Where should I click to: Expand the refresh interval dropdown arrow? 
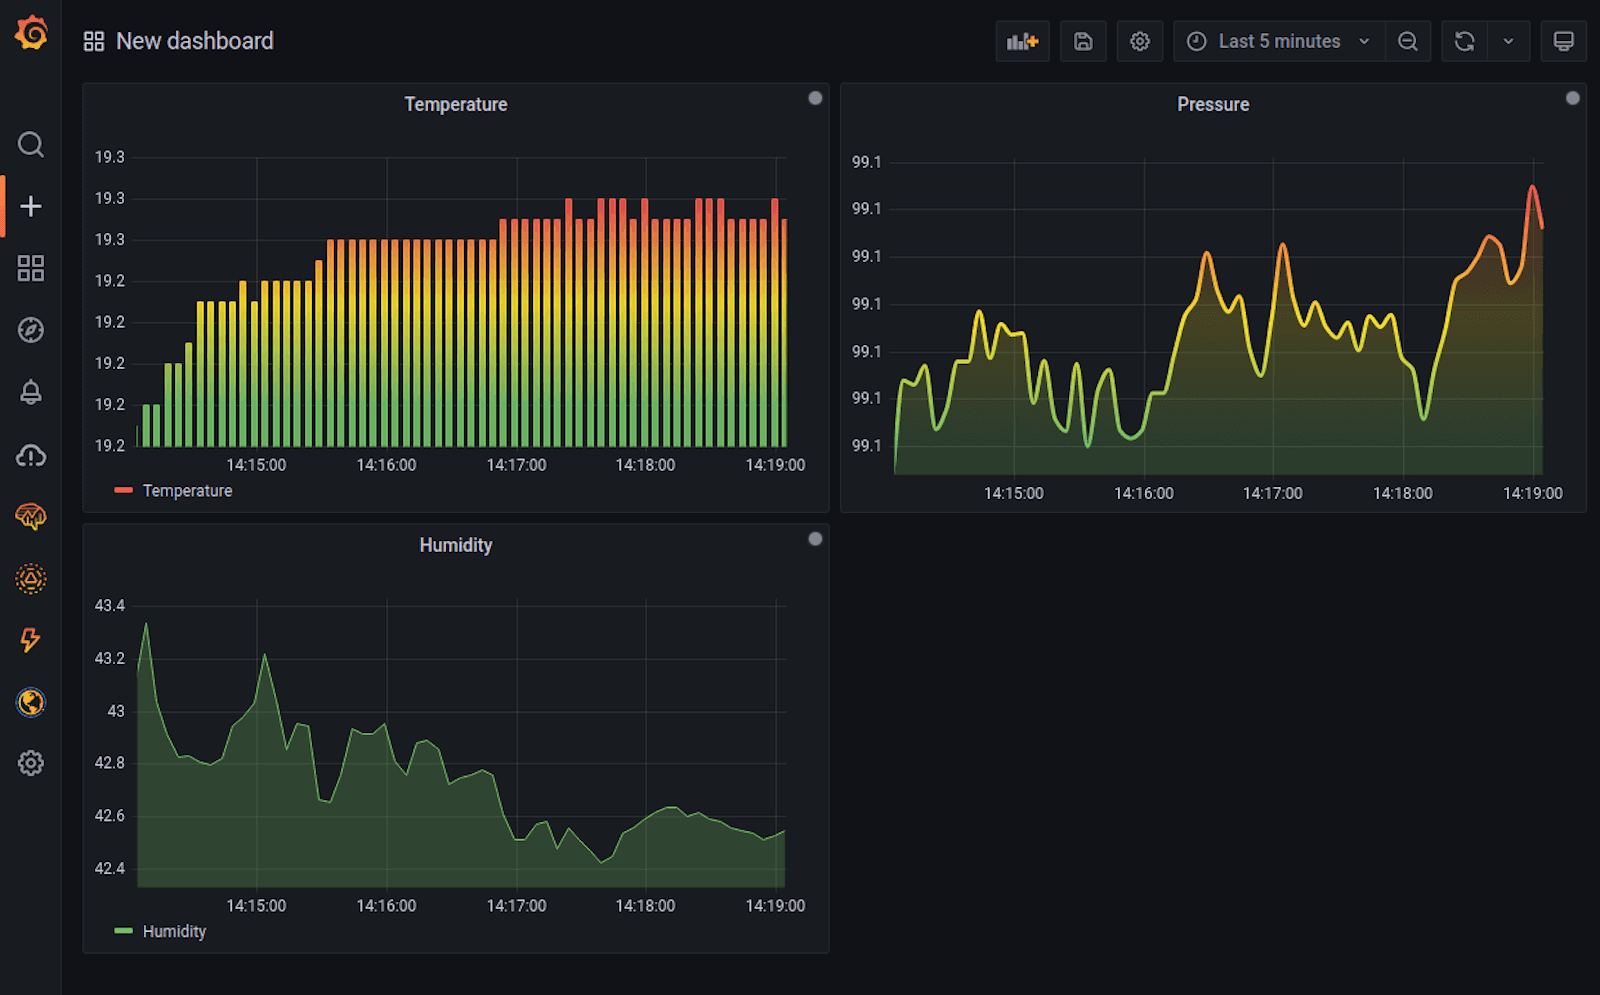[x=1508, y=41]
